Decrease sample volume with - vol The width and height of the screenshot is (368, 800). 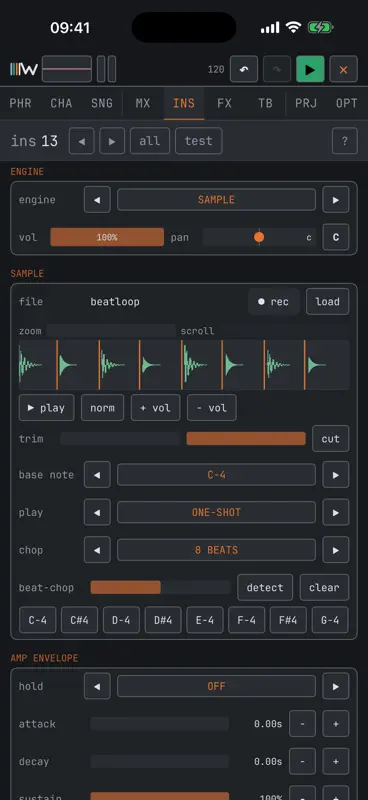click(212, 408)
